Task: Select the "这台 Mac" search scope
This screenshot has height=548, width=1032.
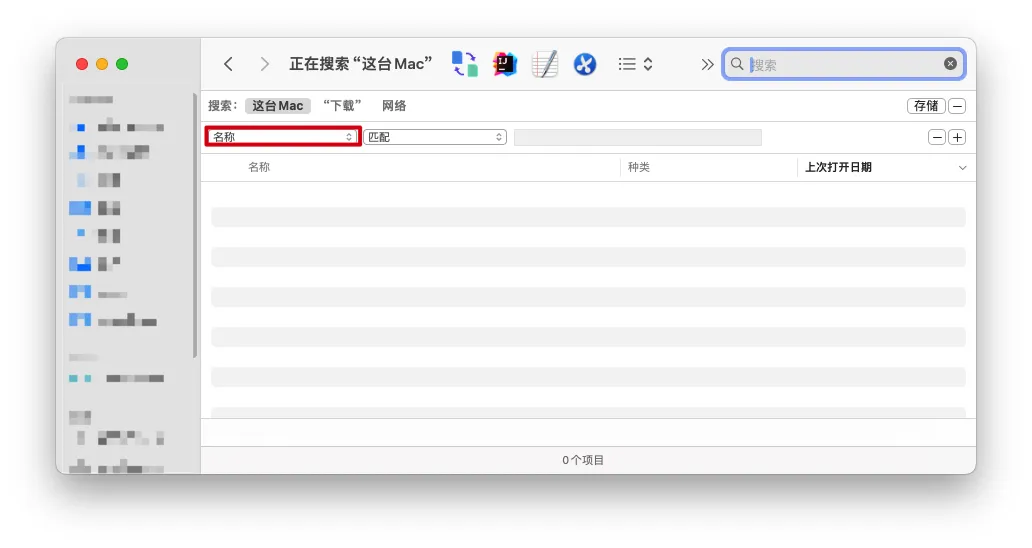Action: click(x=277, y=106)
